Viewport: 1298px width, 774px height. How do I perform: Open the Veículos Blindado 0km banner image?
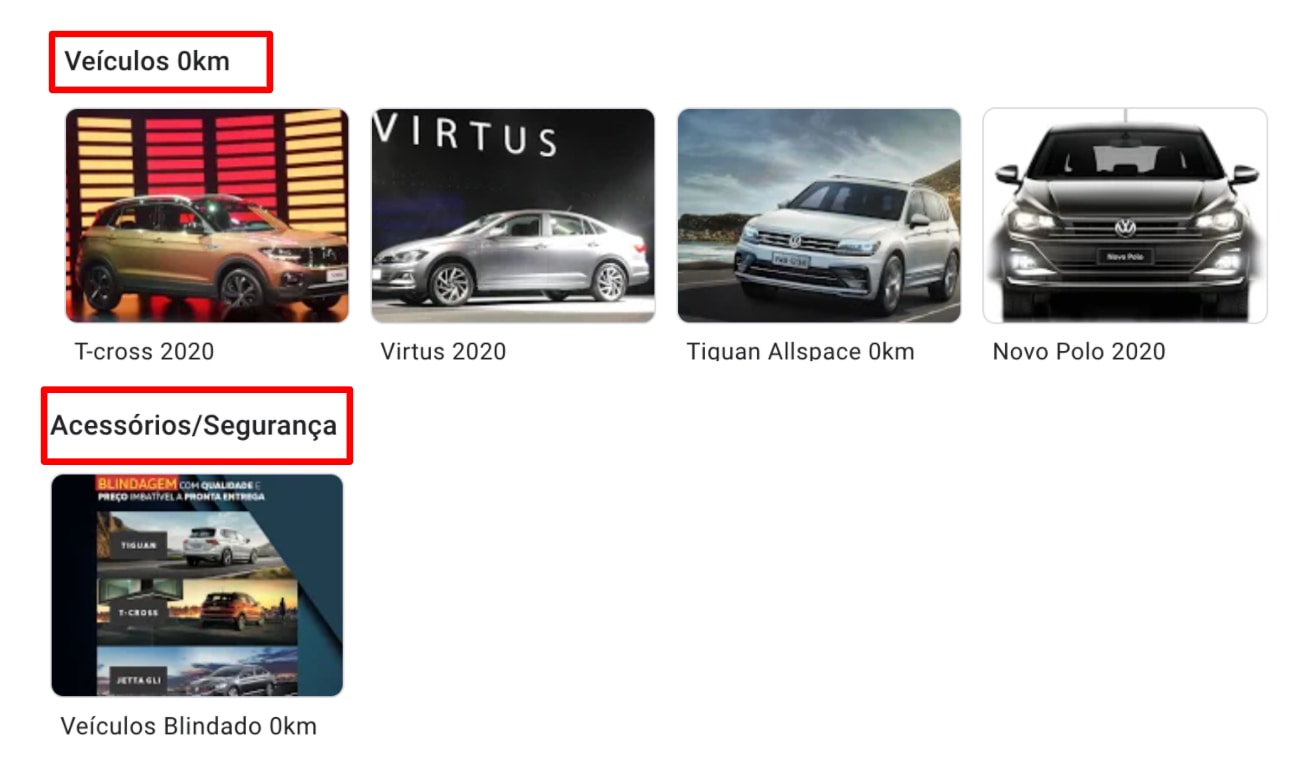(x=197, y=585)
